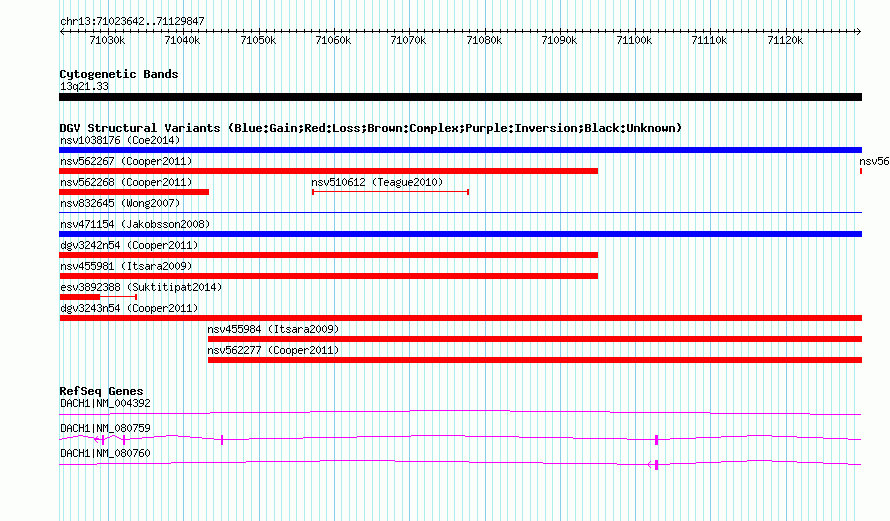890x521 pixels.
Task: Click the black 13q21.33 cytogenetic band bar
Action: click(x=460, y=97)
